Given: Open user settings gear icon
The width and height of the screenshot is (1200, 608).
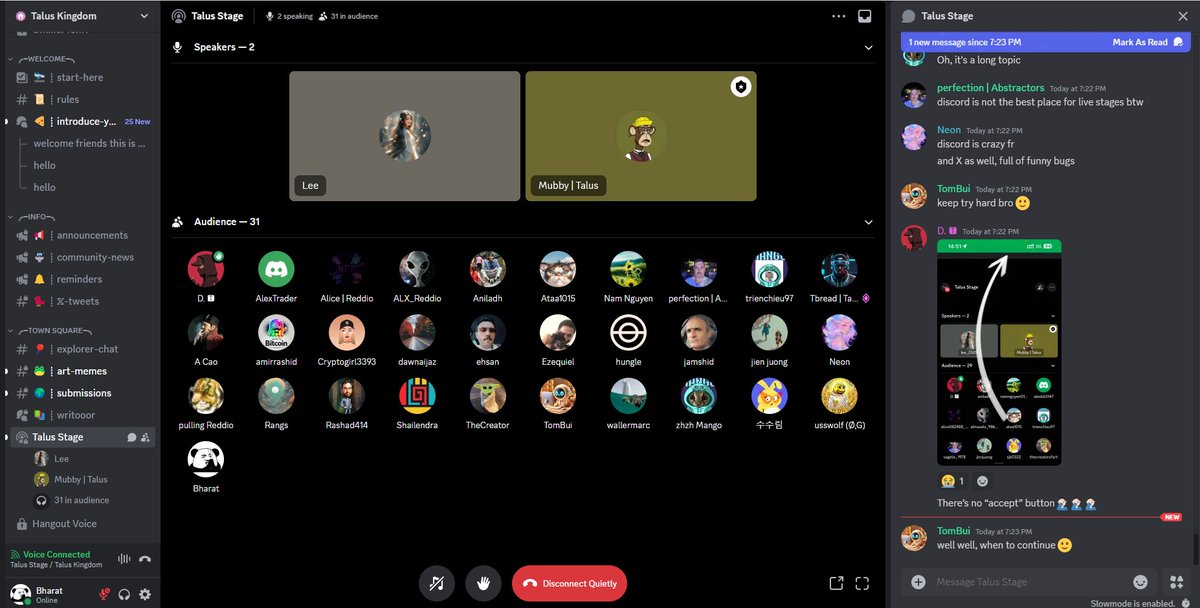Looking at the screenshot, I should click(x=145, y=594).
